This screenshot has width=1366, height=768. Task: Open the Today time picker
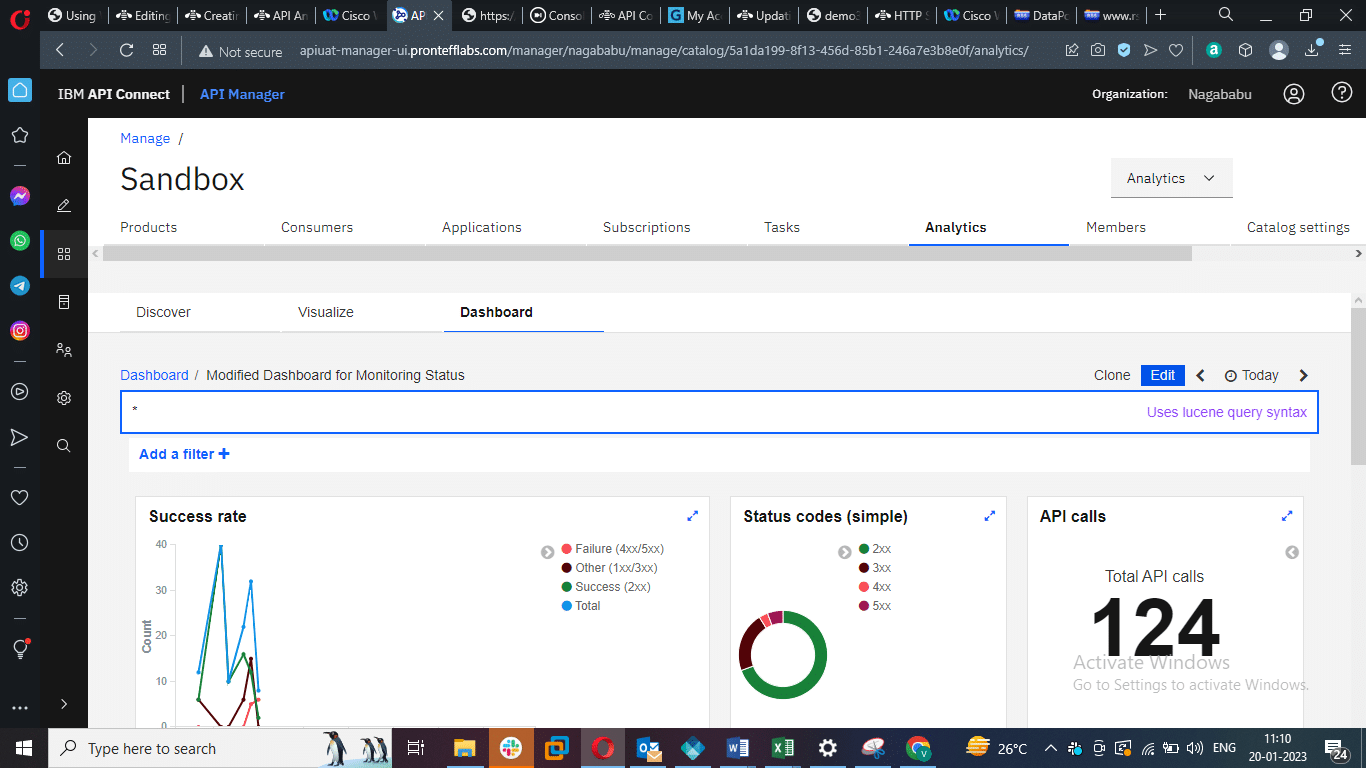pos(1252,375)
